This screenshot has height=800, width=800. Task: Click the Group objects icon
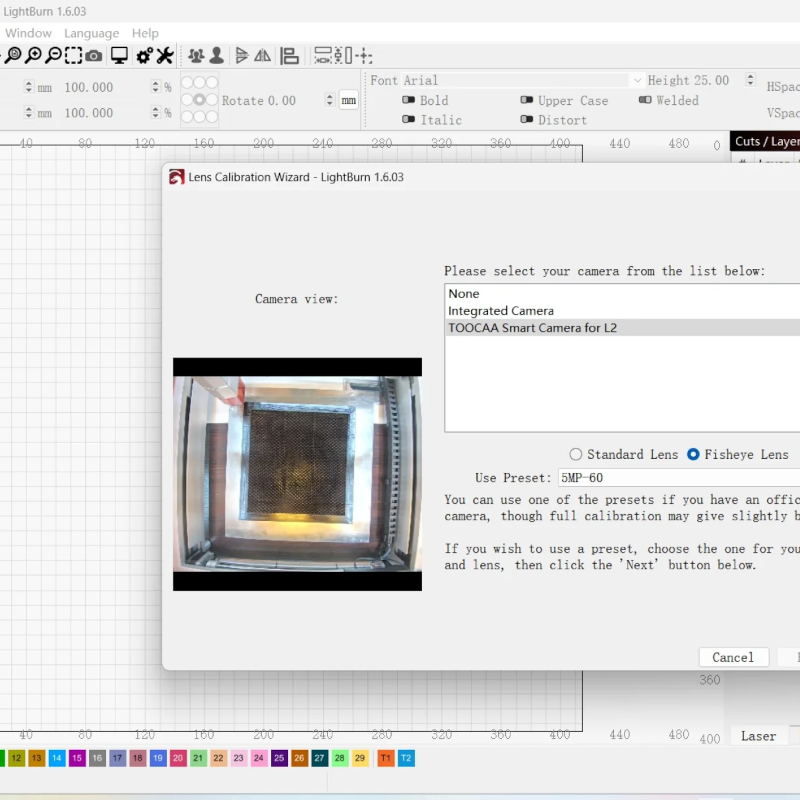[196, 55]
